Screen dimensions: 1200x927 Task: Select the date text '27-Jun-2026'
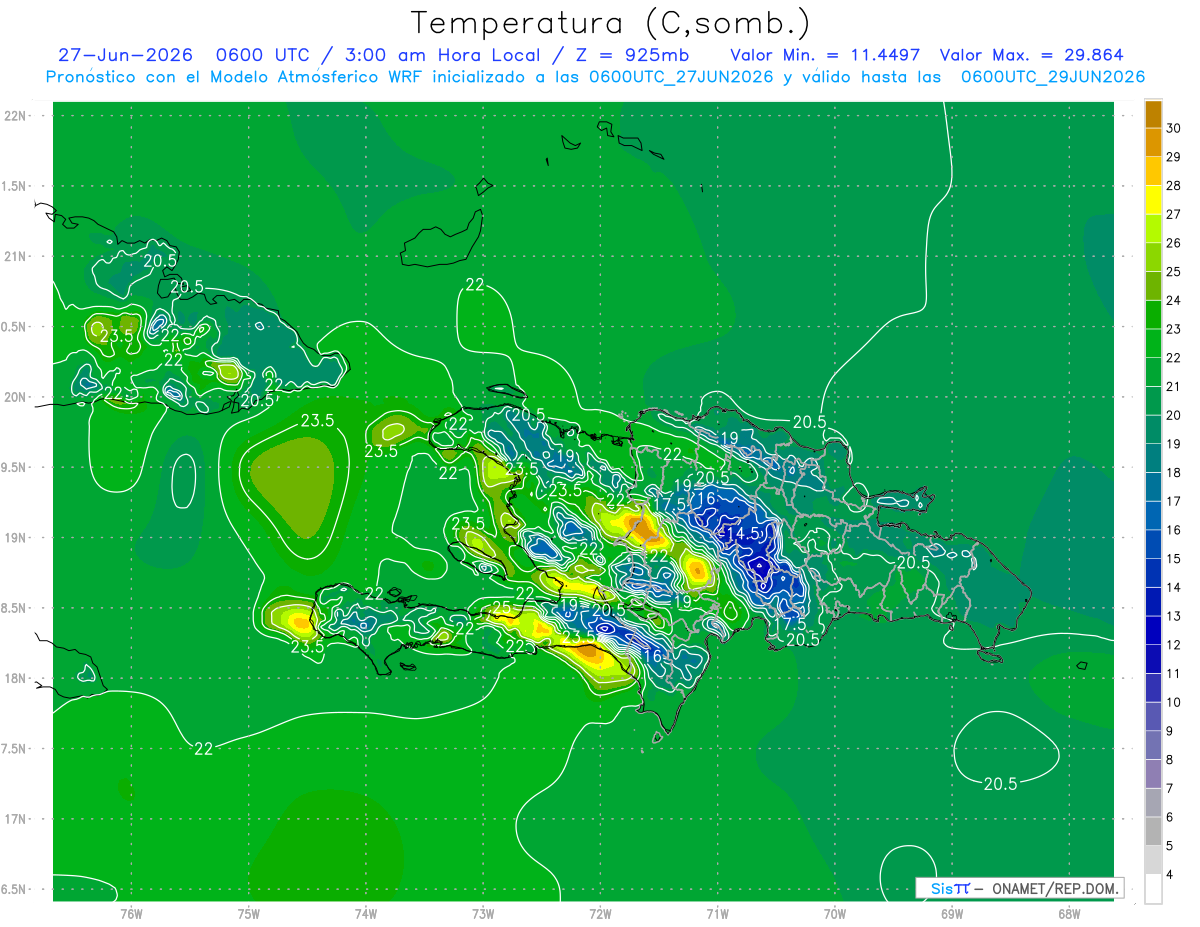[x=125, y=55]
